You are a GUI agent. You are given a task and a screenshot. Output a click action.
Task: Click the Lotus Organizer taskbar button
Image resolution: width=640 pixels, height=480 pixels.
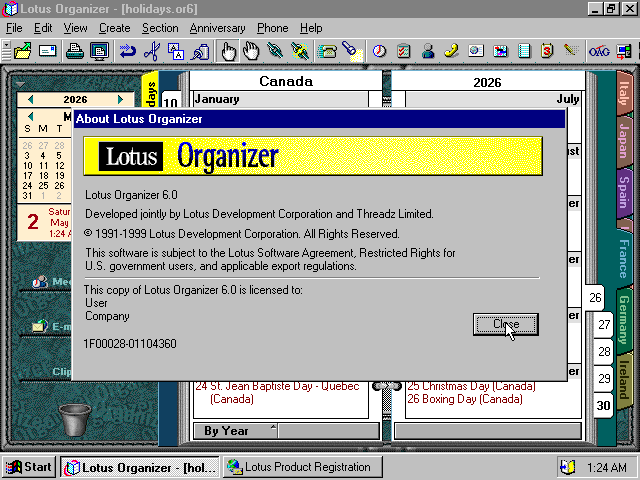point(140,467)
